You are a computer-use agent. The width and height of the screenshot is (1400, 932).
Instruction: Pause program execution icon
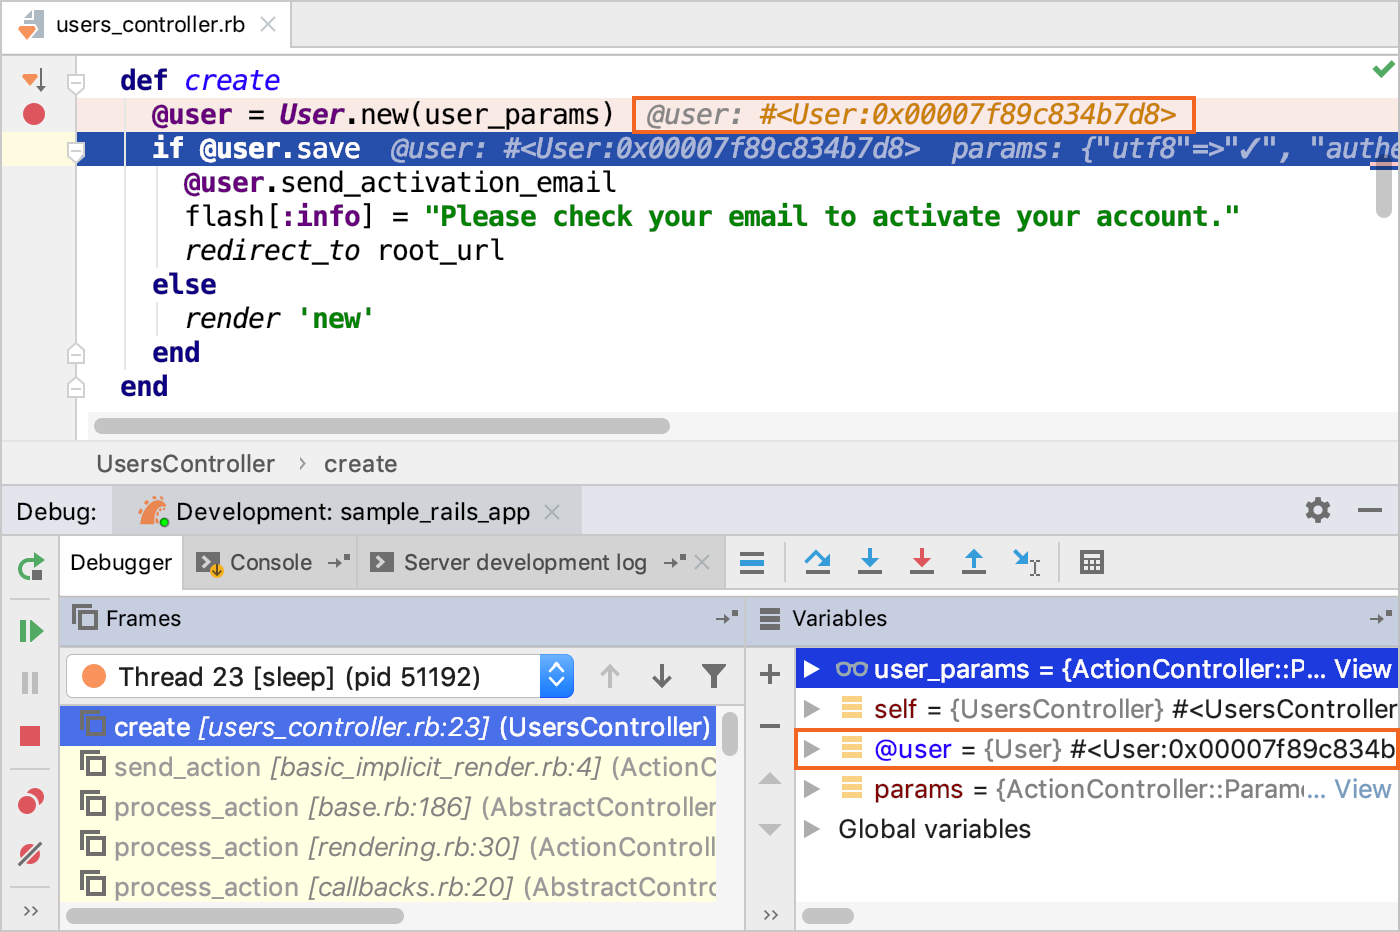tap(30, 683)
